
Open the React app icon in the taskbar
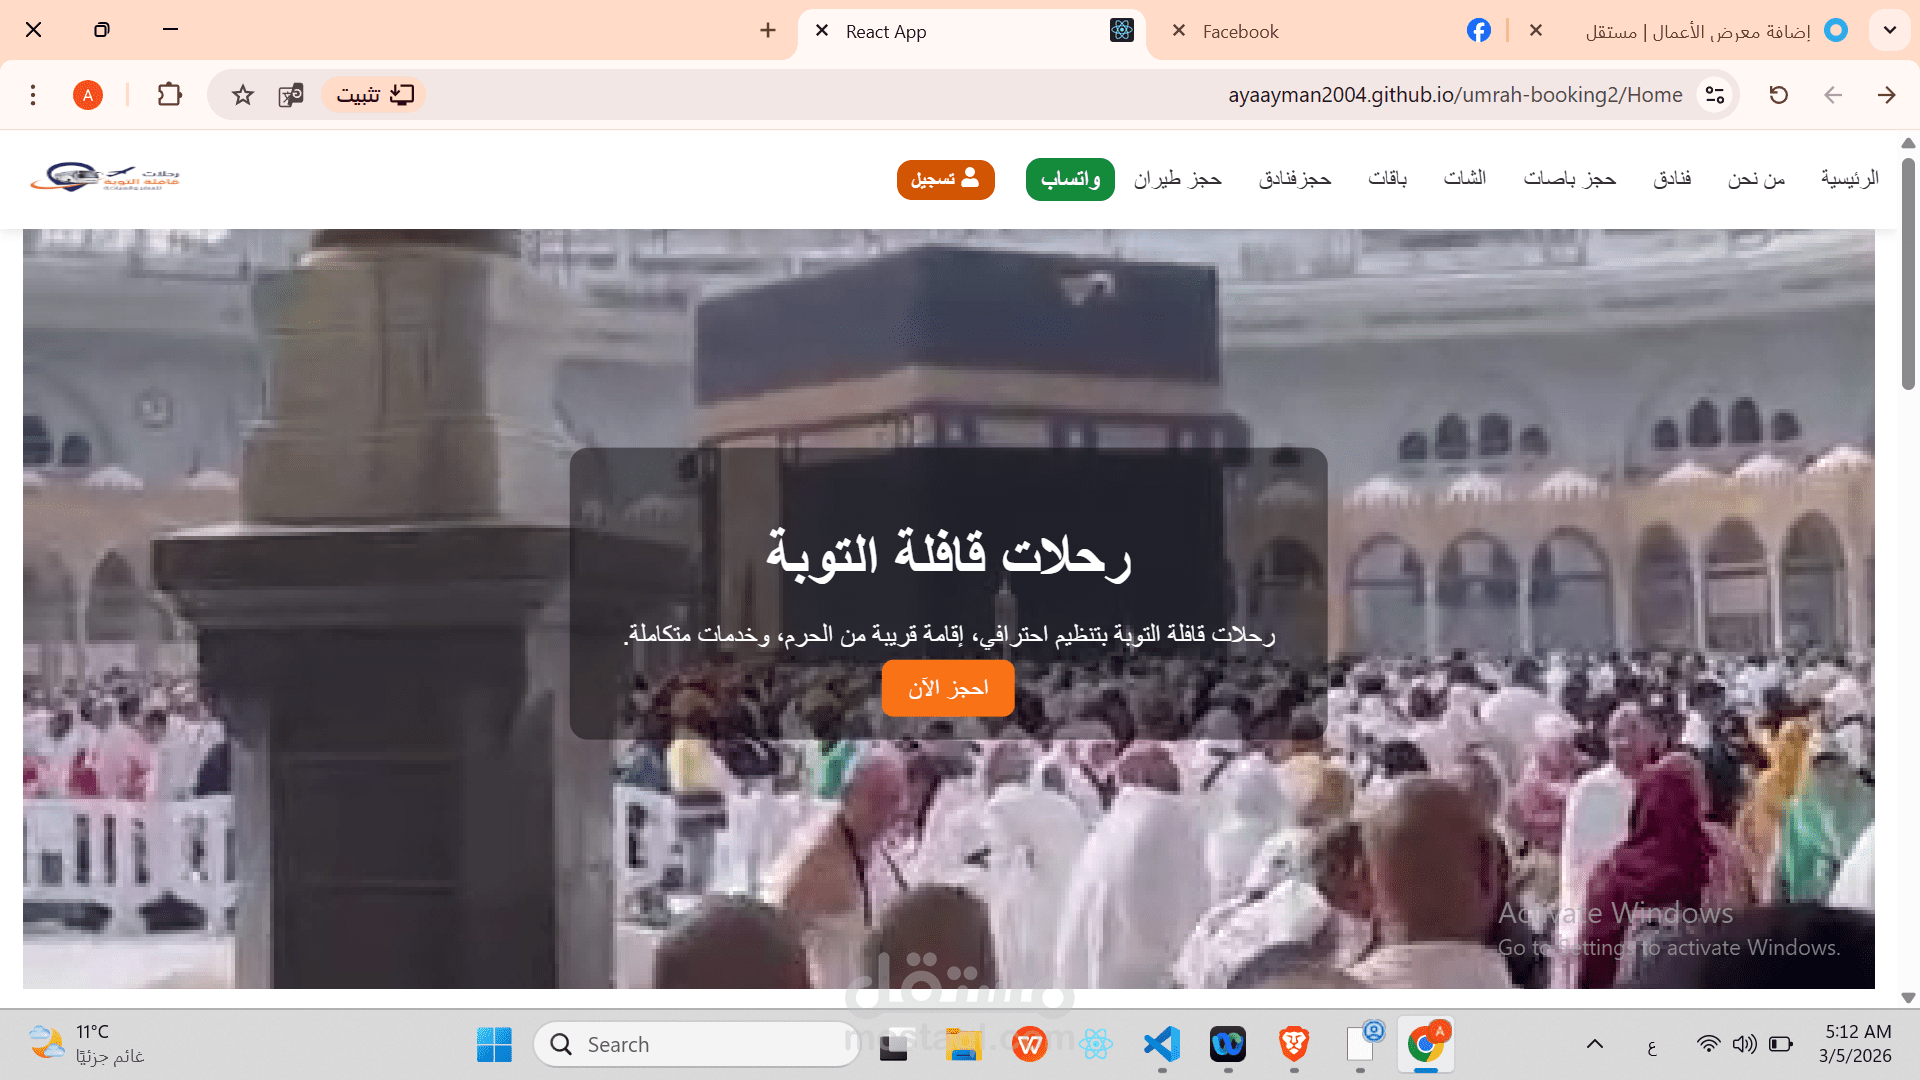coord(1095,1043)
